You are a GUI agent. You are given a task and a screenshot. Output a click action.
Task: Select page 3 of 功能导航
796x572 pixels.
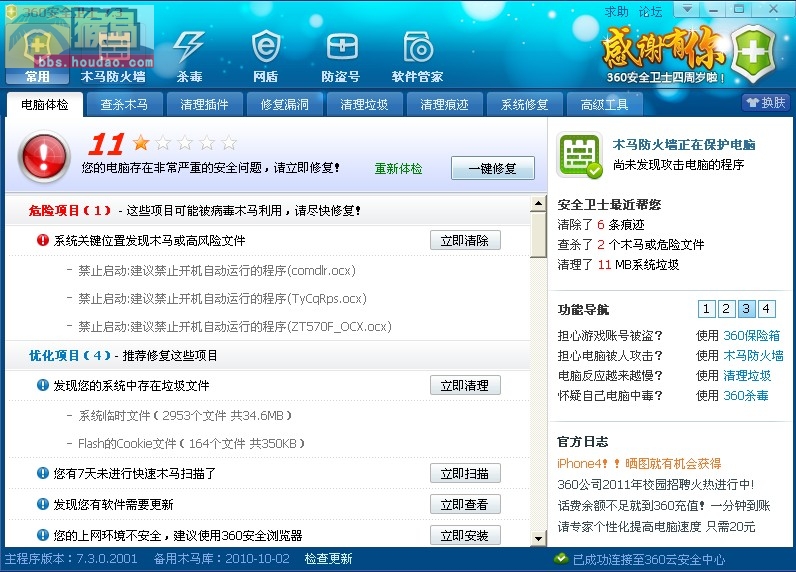click(x=746, y=308)
